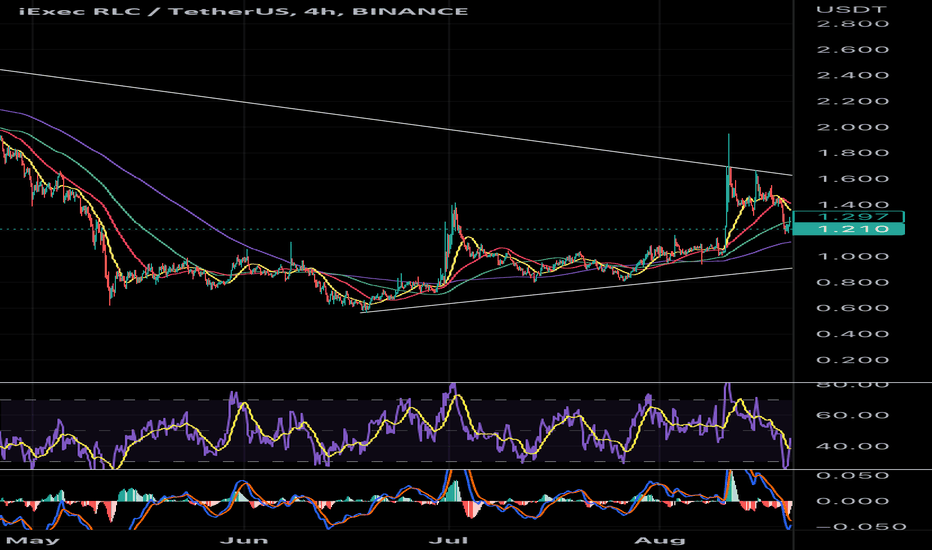This screenshot has width=932, height=550.
Task: Click the 0.400 price axis value
Action: click(x=852, y=334)
